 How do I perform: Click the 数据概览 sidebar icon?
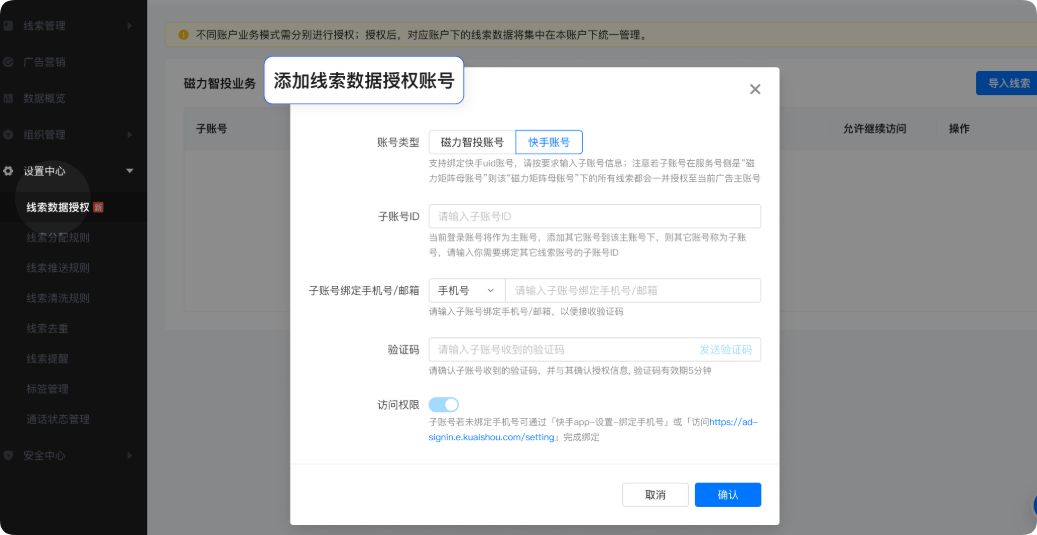tap(9, 99)
